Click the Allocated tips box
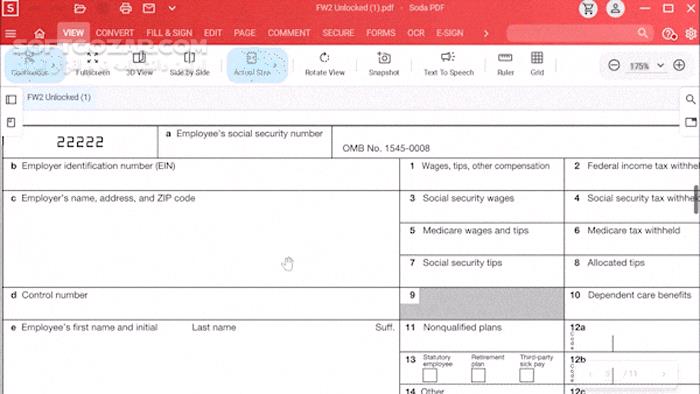 click(x=632, y=271)
